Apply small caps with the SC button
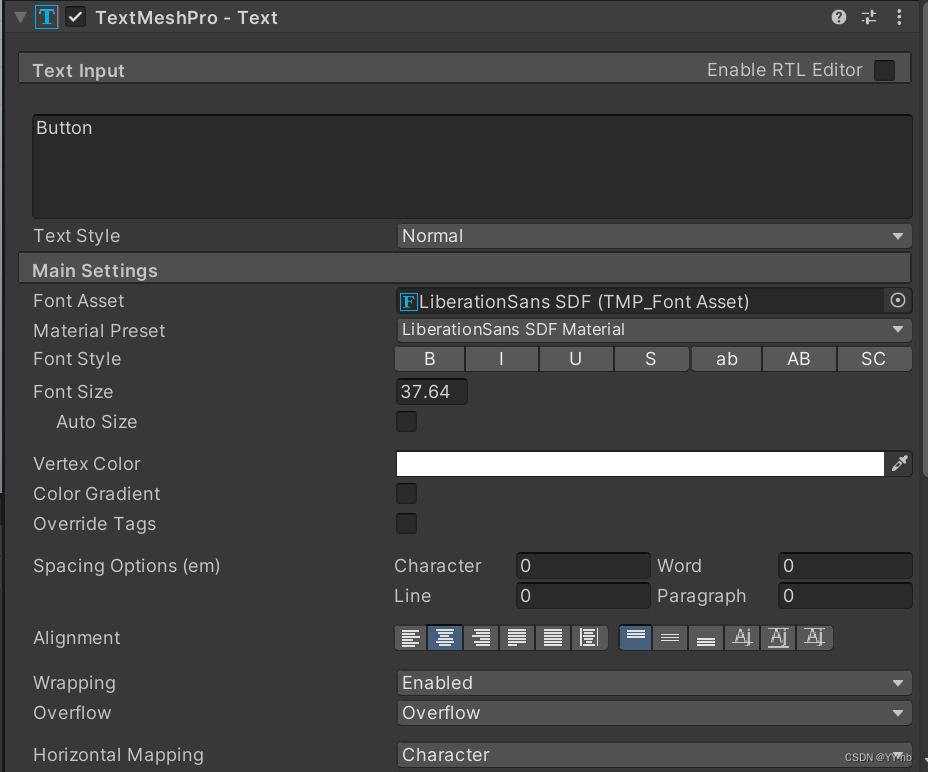This screenshot has height=772, width=928. [873, 358]
